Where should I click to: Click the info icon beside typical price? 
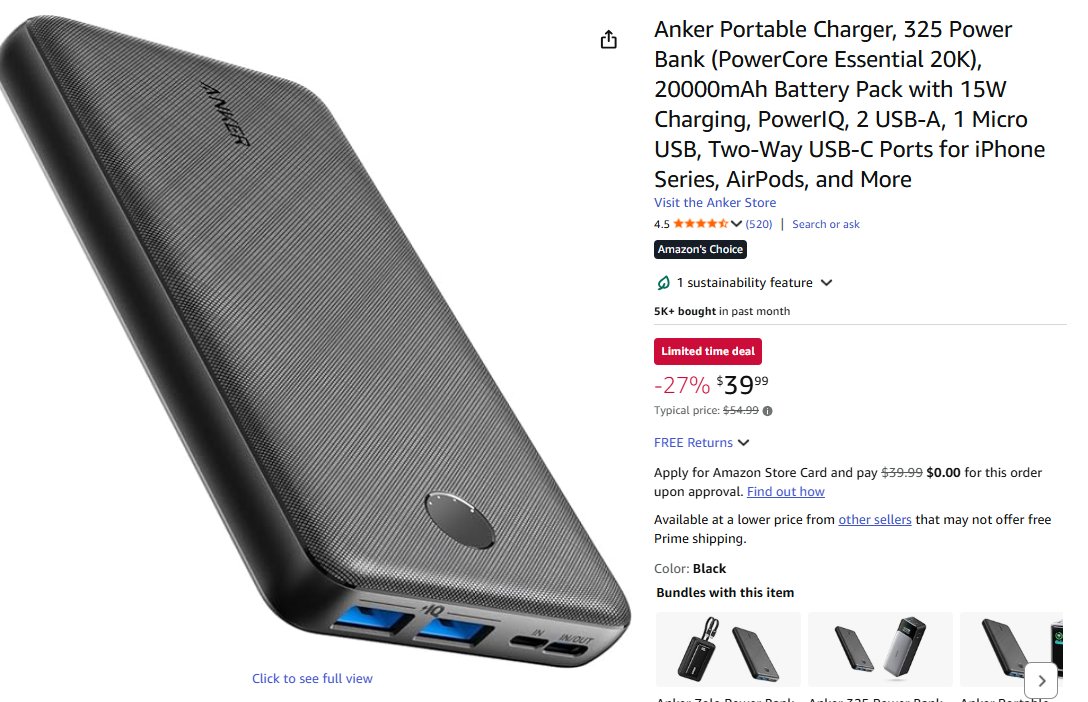(x=767, y=411)
